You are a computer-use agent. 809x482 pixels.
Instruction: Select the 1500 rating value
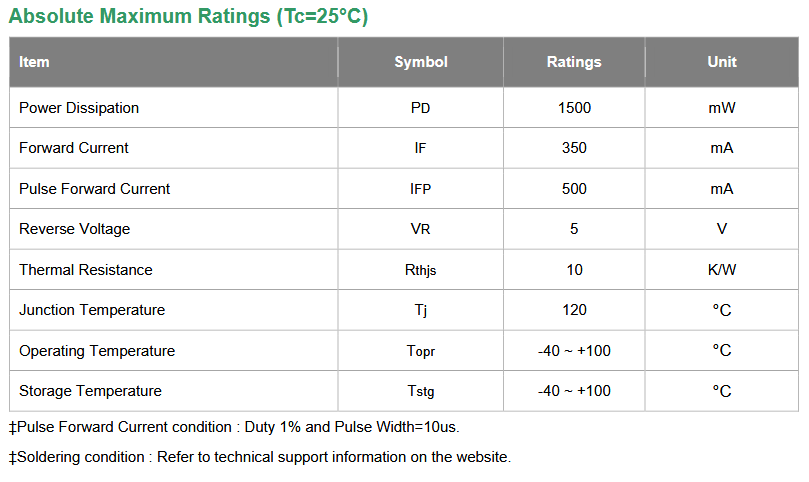[x=574, y=108]
